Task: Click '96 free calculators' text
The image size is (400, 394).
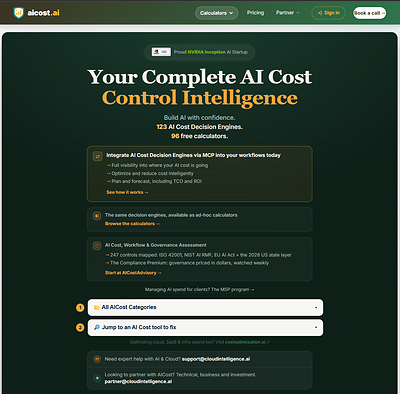Action: (x=200, y=136)
